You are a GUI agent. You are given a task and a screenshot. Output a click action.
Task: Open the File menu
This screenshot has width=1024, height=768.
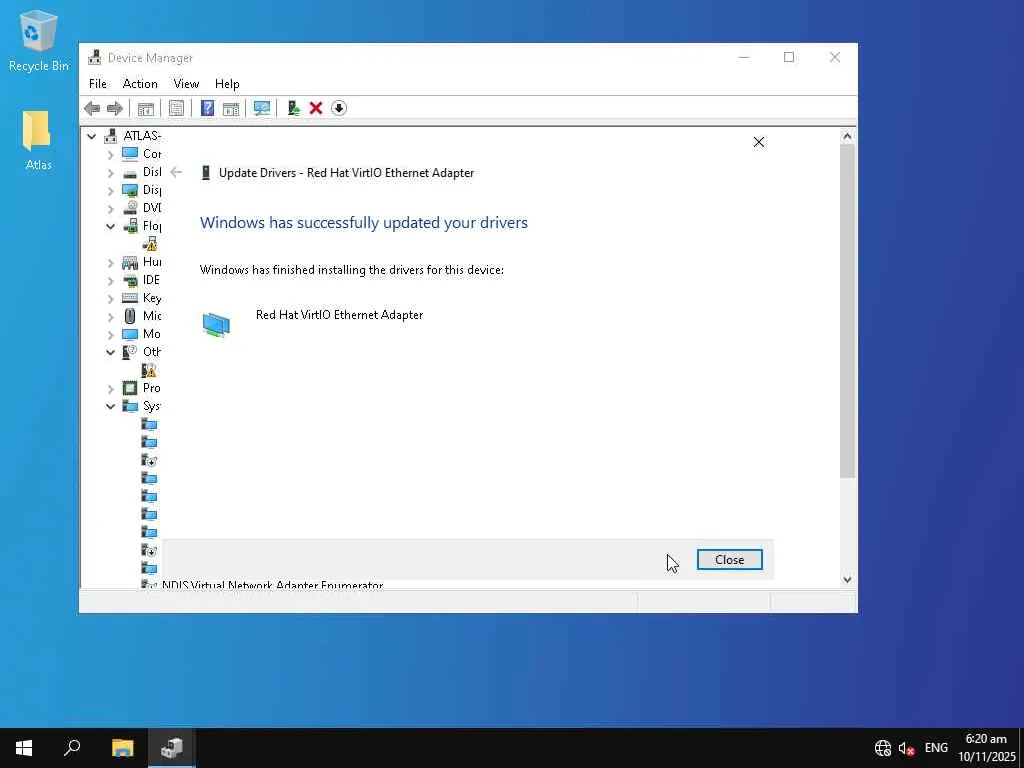coord(98,84)
